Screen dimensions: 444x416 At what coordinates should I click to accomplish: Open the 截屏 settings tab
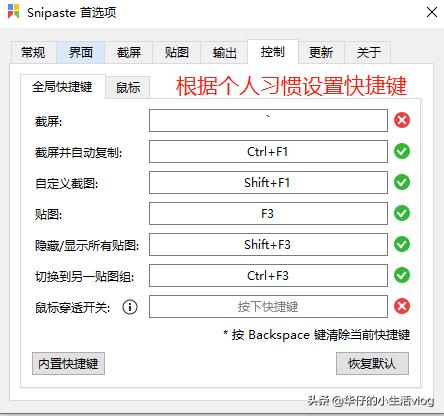coord(129,52)
